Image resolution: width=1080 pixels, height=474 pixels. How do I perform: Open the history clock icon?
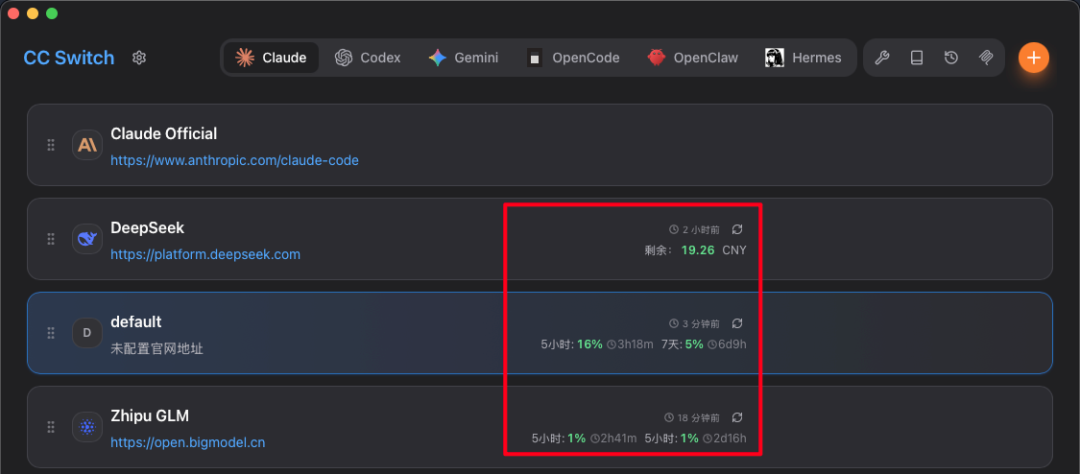(x=951, y=58)
